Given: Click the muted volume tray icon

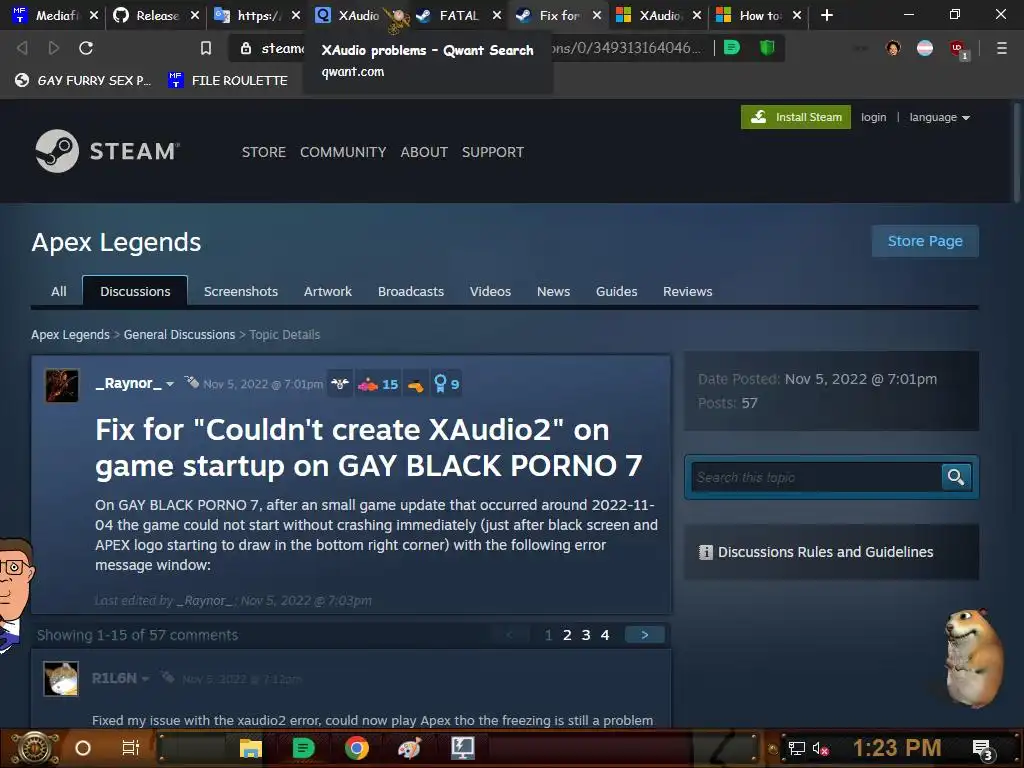Looking at the screenshot, I should (820, 748).
